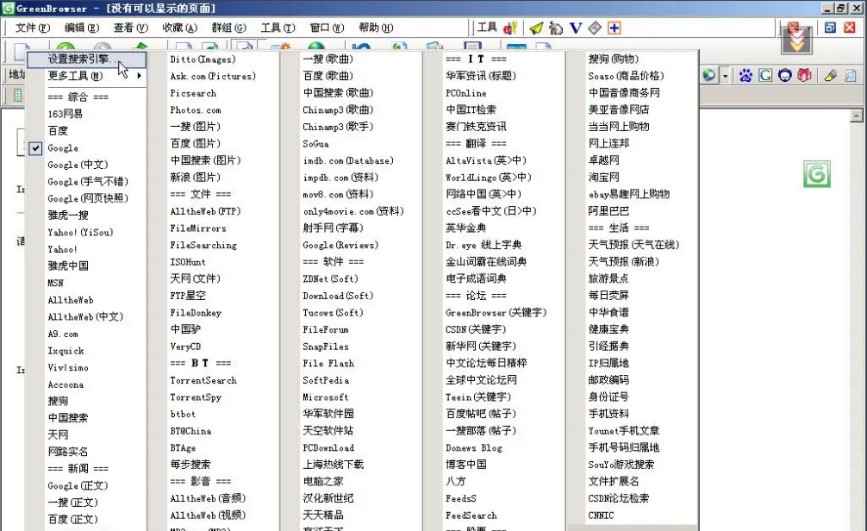Viewport: 867px width, 531px height.
Task: Click the Google G search icon
Action: tap(765, 75)
